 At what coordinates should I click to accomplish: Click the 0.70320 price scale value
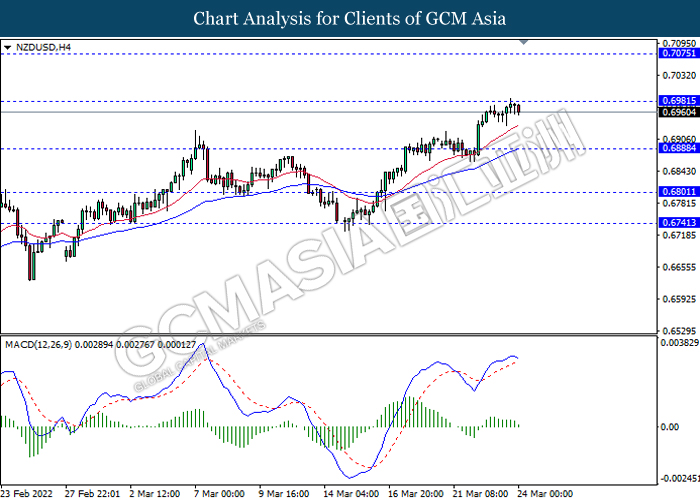click(x=679, y=75)
